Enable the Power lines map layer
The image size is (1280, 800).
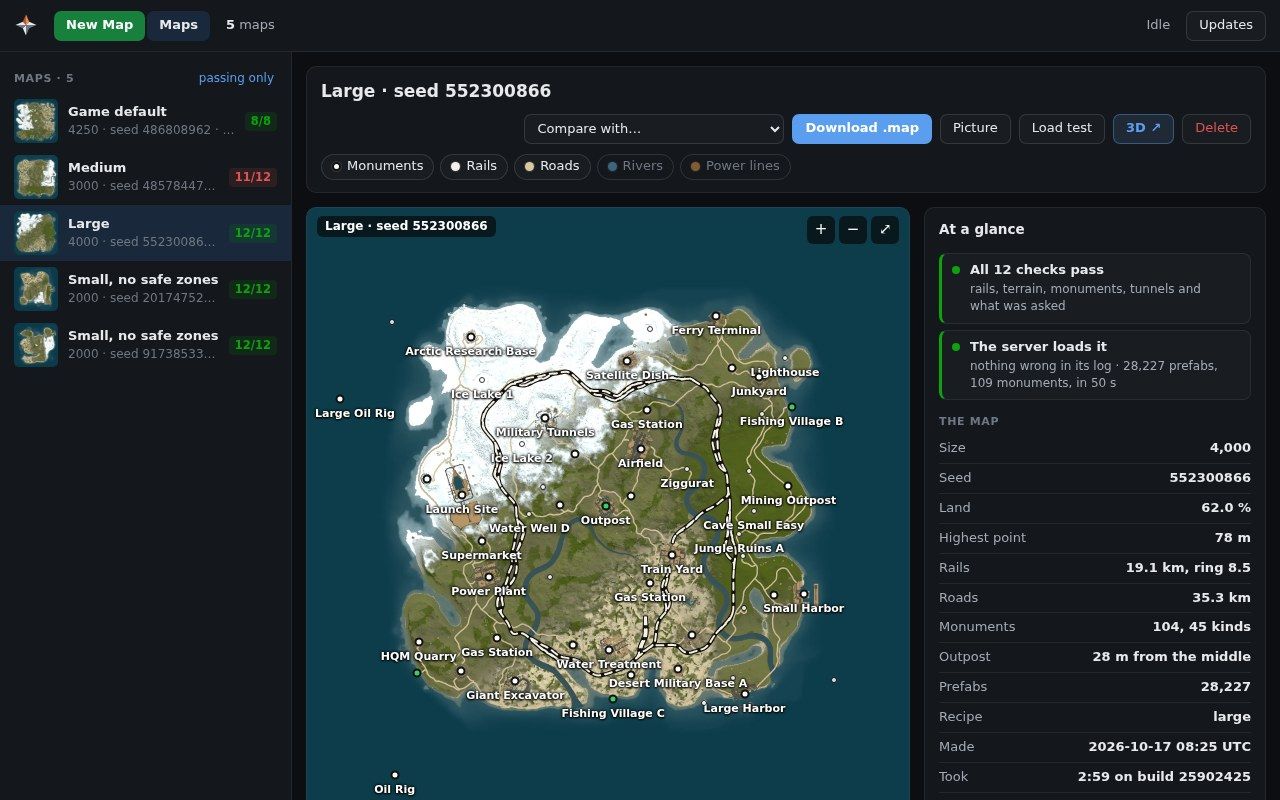[x=735, y=166]
